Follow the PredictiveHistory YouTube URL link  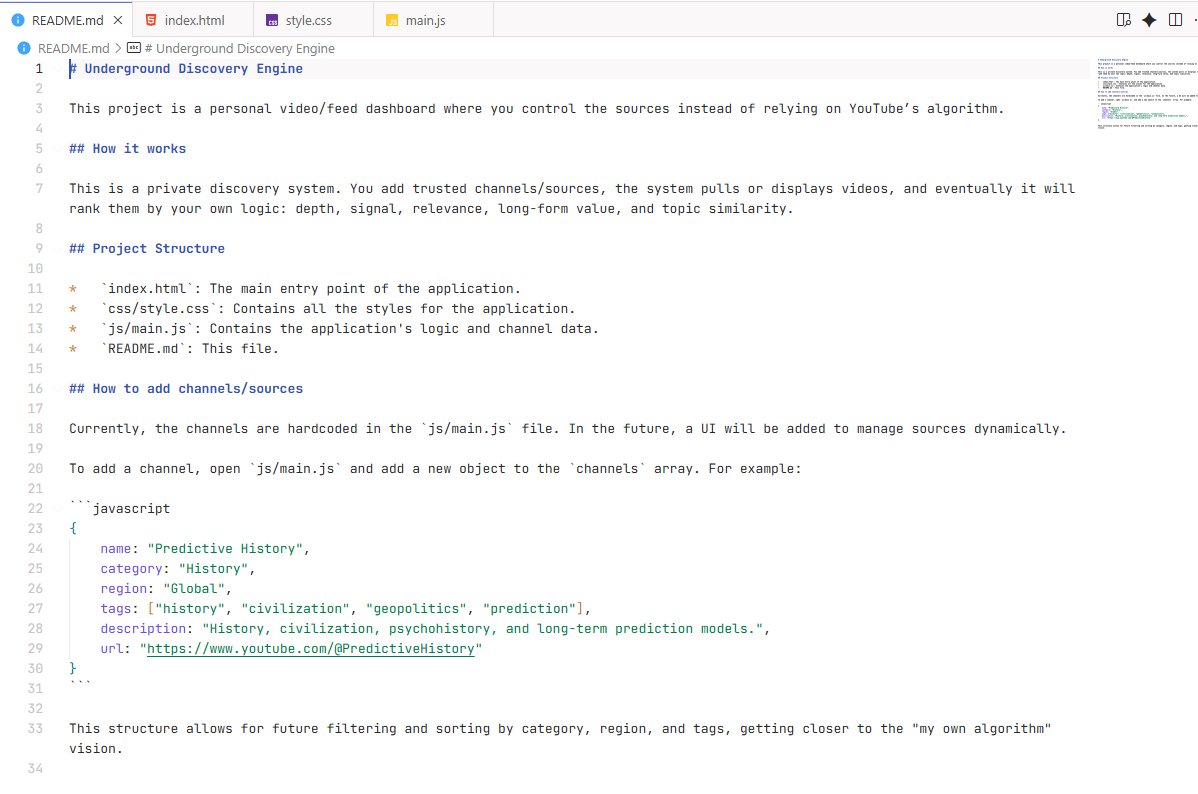(x=310, y=649)
